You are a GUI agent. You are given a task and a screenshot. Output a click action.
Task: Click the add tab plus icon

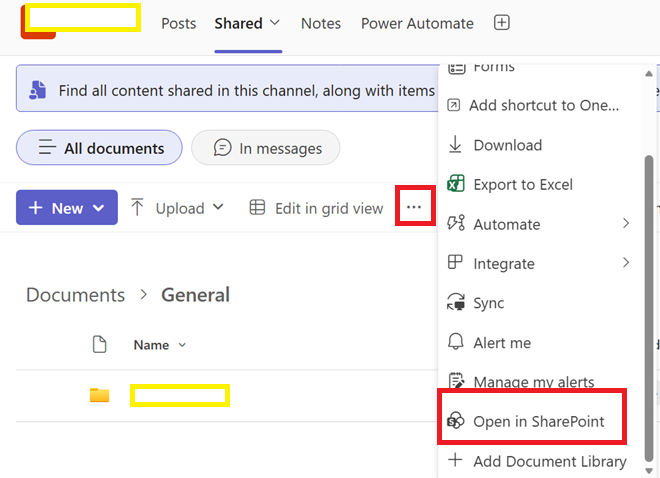pyautogui.click(x=501, y=23)
